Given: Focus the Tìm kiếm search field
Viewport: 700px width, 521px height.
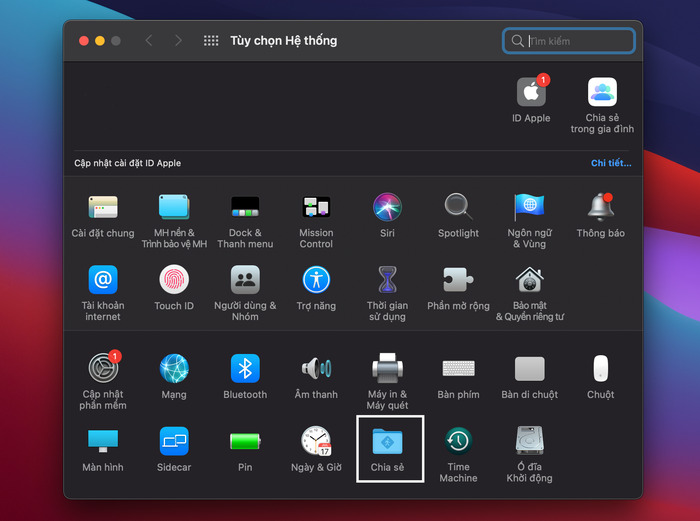Looking at the screenshot, I should 568,41.
